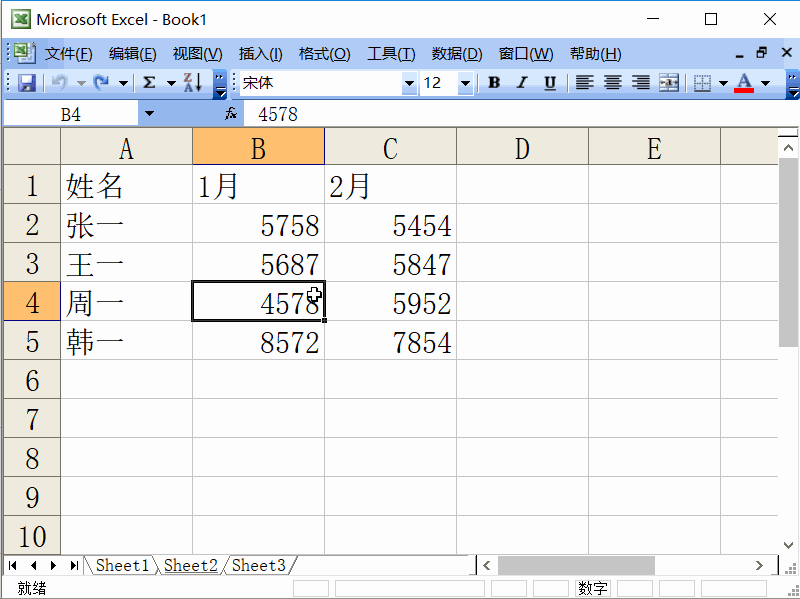
Task: Restore the workbook window inside Excel
Action: click(x=762, y=53)
